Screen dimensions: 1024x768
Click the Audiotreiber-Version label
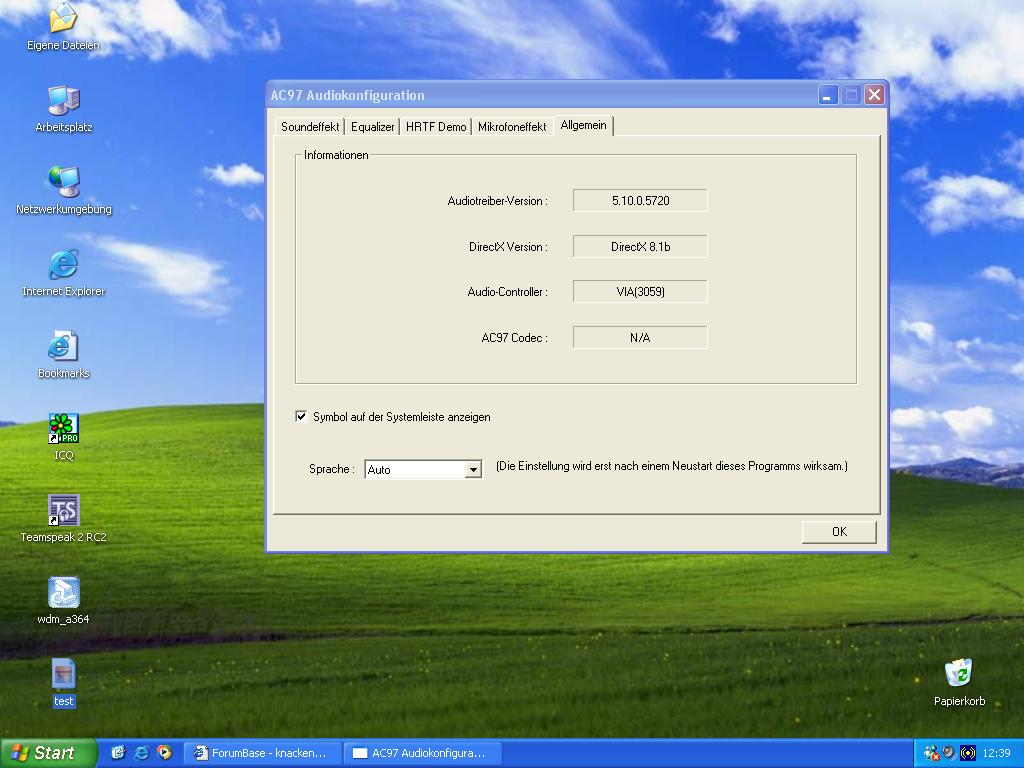click(498, 201)
